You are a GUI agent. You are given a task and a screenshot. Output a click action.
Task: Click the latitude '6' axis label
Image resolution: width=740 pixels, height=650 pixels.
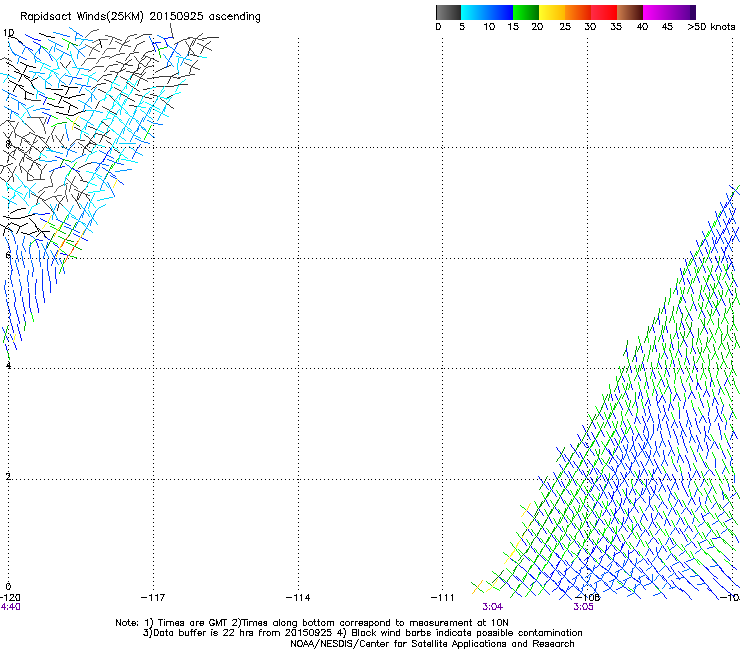pyautogui.click(x=8, y=255)
